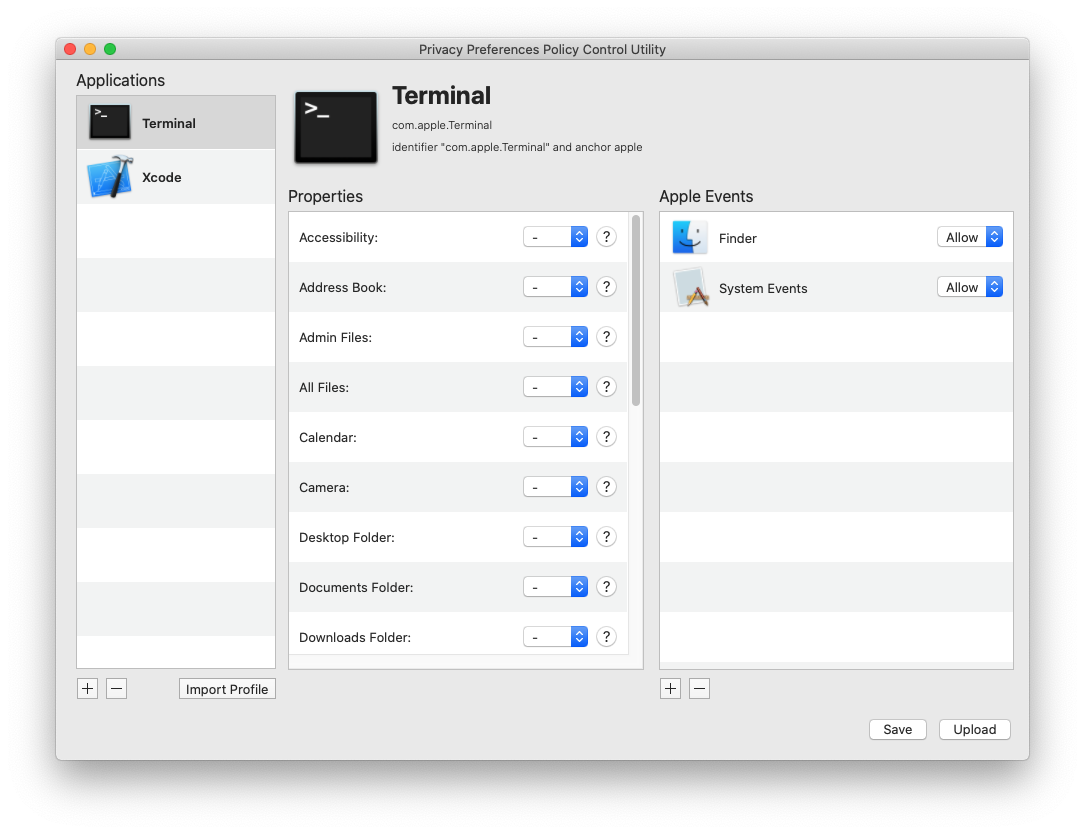Image resolution: width=1085 pixels, height=834 pixels.
Task: Open the Downloads Folder permission dropdown
Action: point(555,636)
